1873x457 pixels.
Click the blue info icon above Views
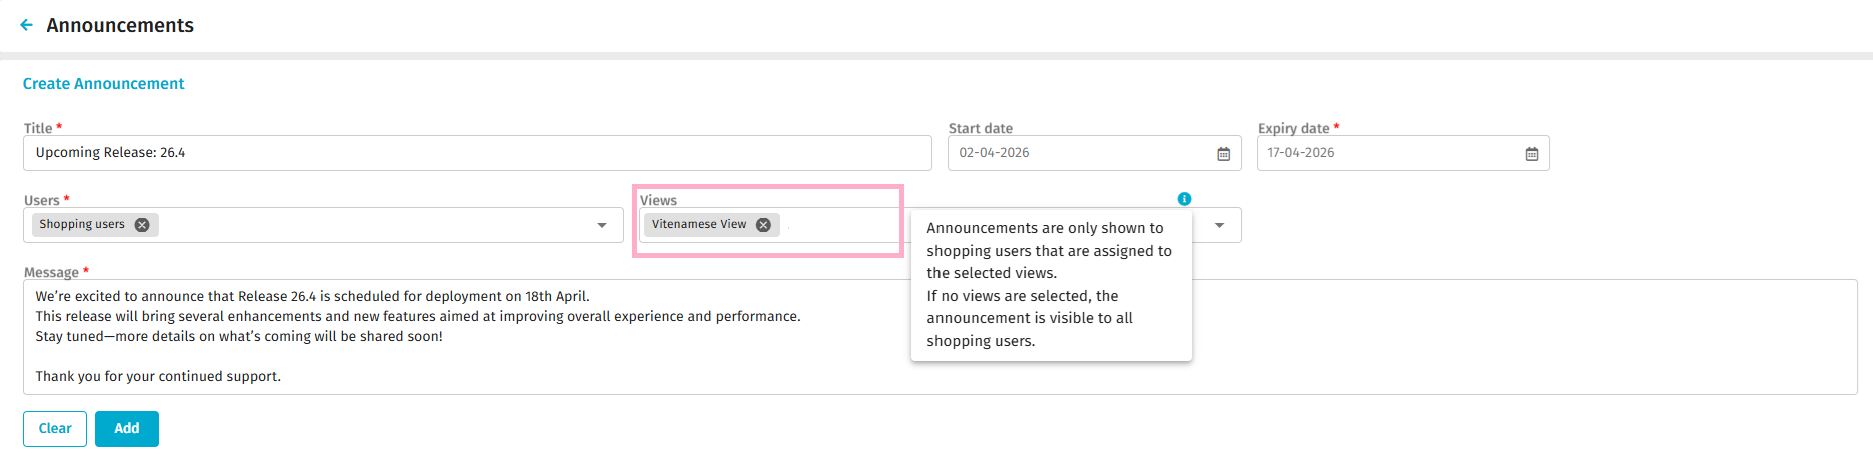pyautogui.click(x=1184, y=199)
